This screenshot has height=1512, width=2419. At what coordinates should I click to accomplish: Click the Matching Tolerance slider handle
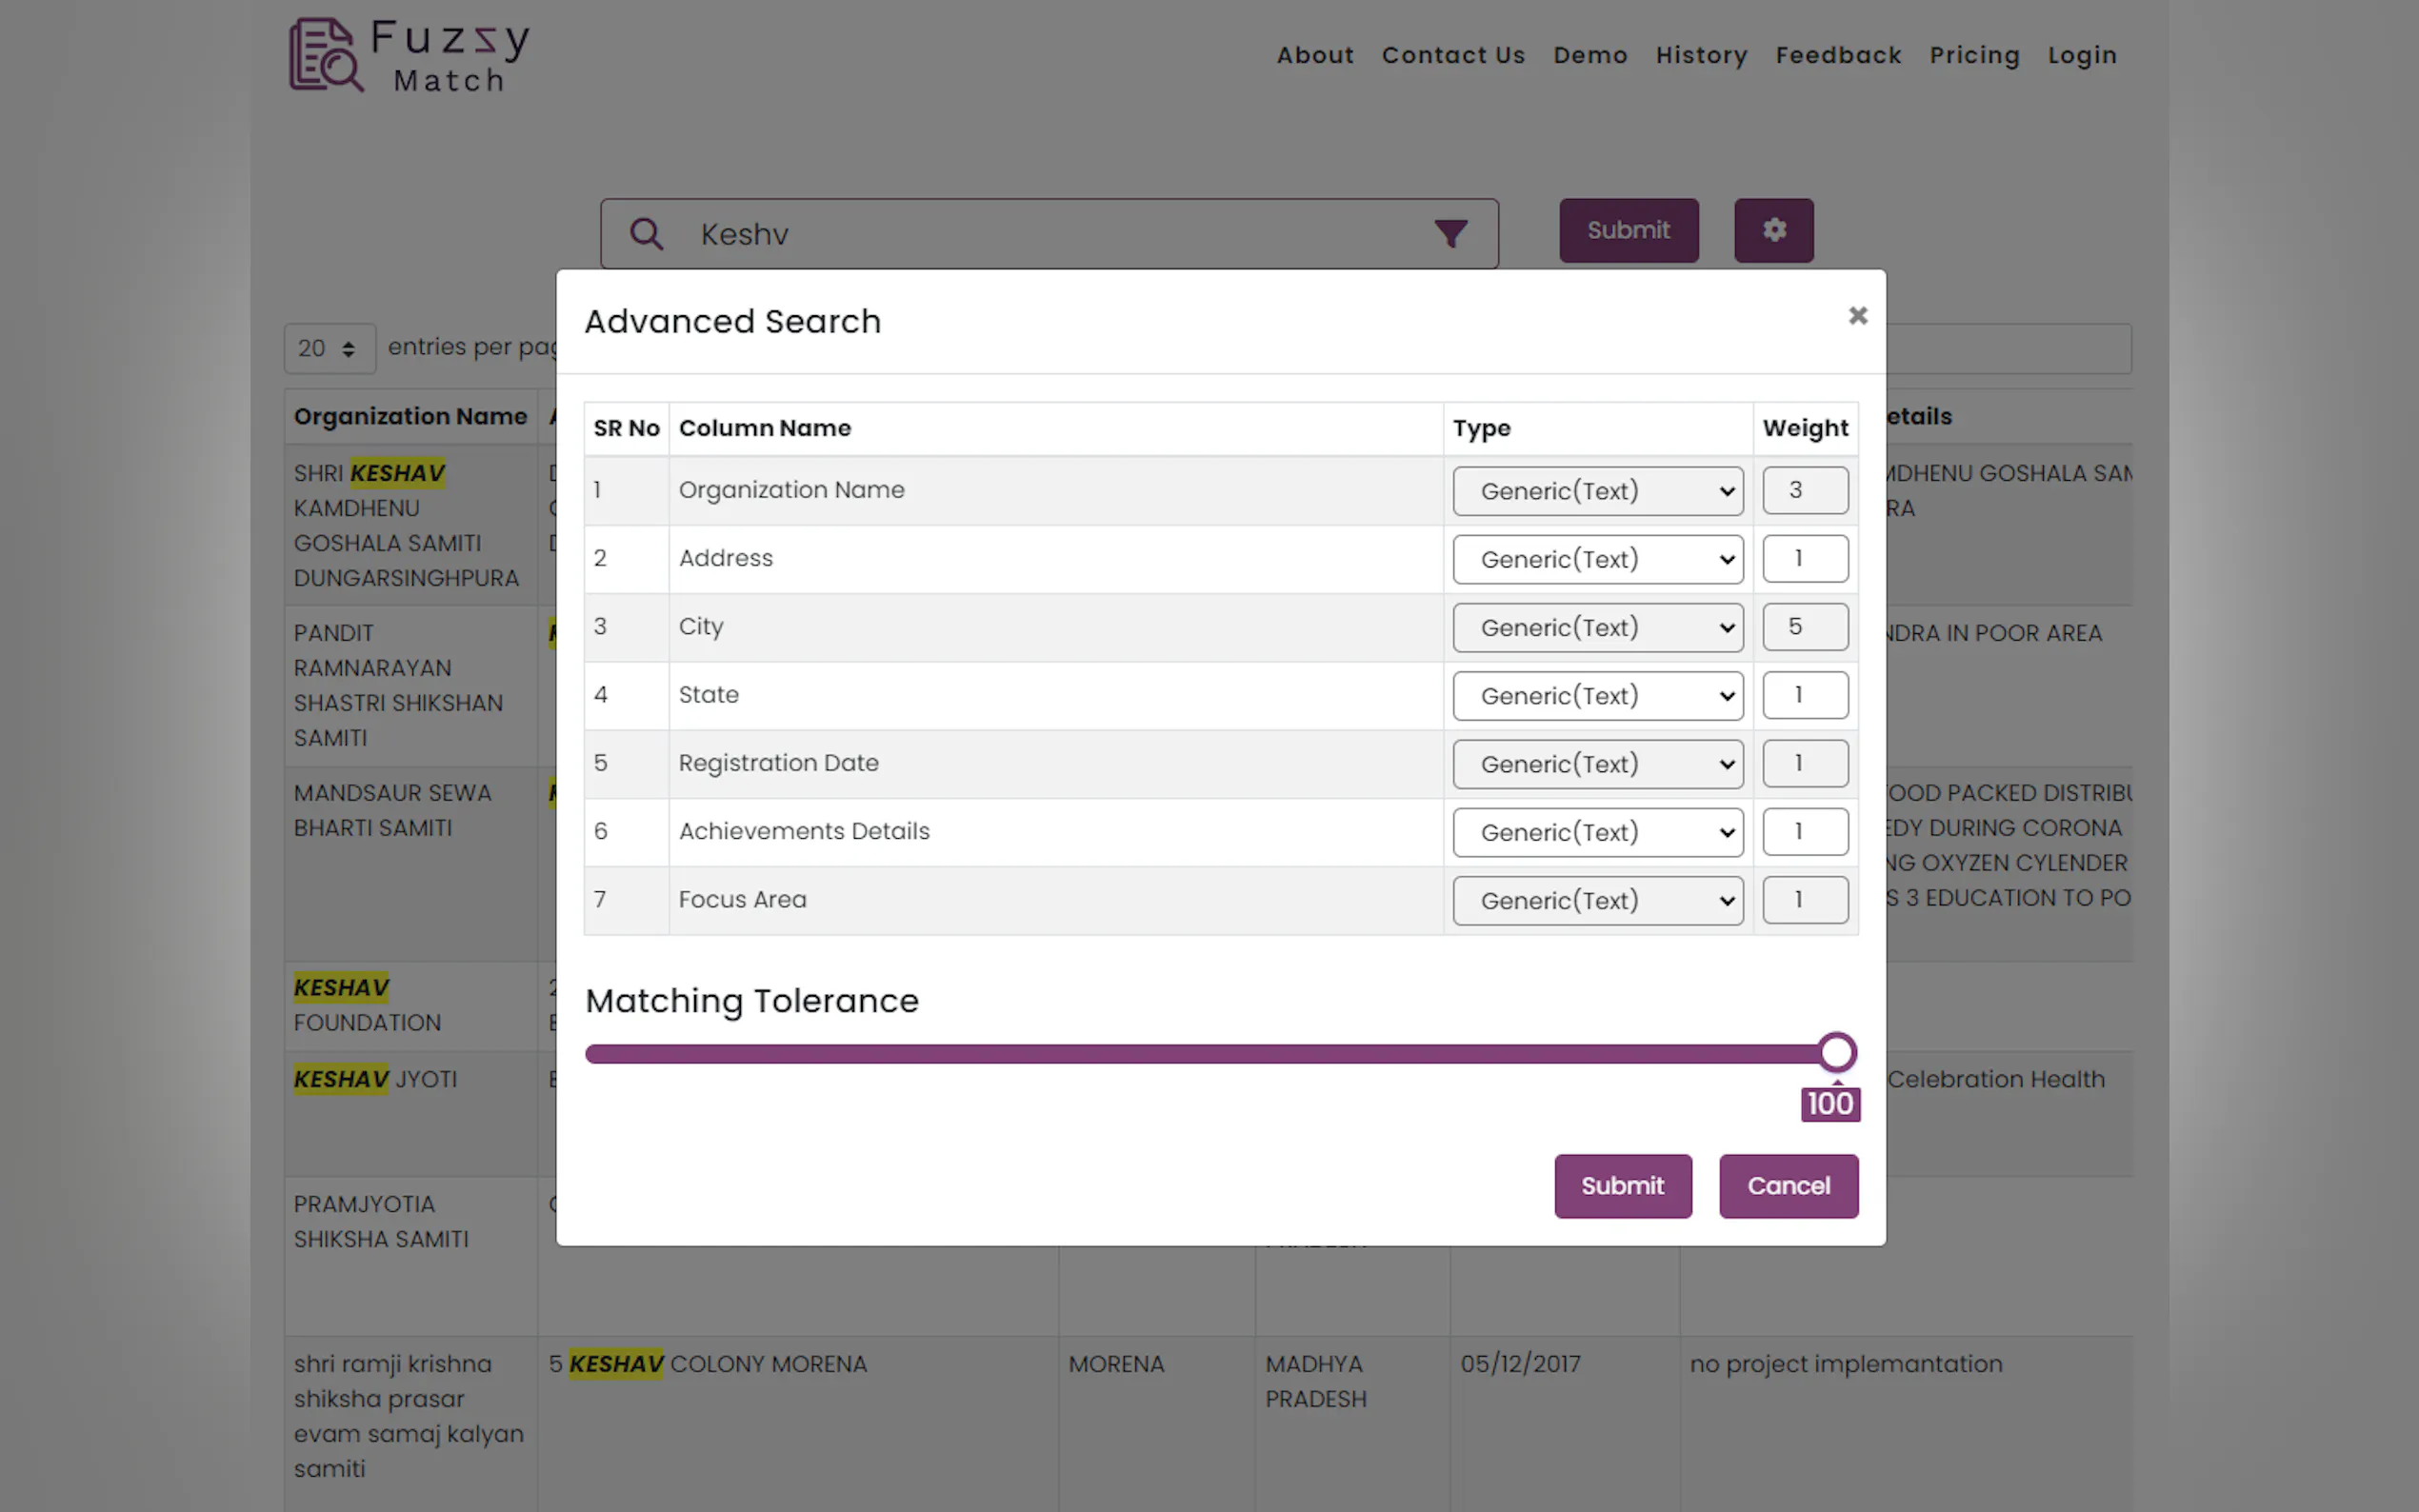point(1836,1052)
